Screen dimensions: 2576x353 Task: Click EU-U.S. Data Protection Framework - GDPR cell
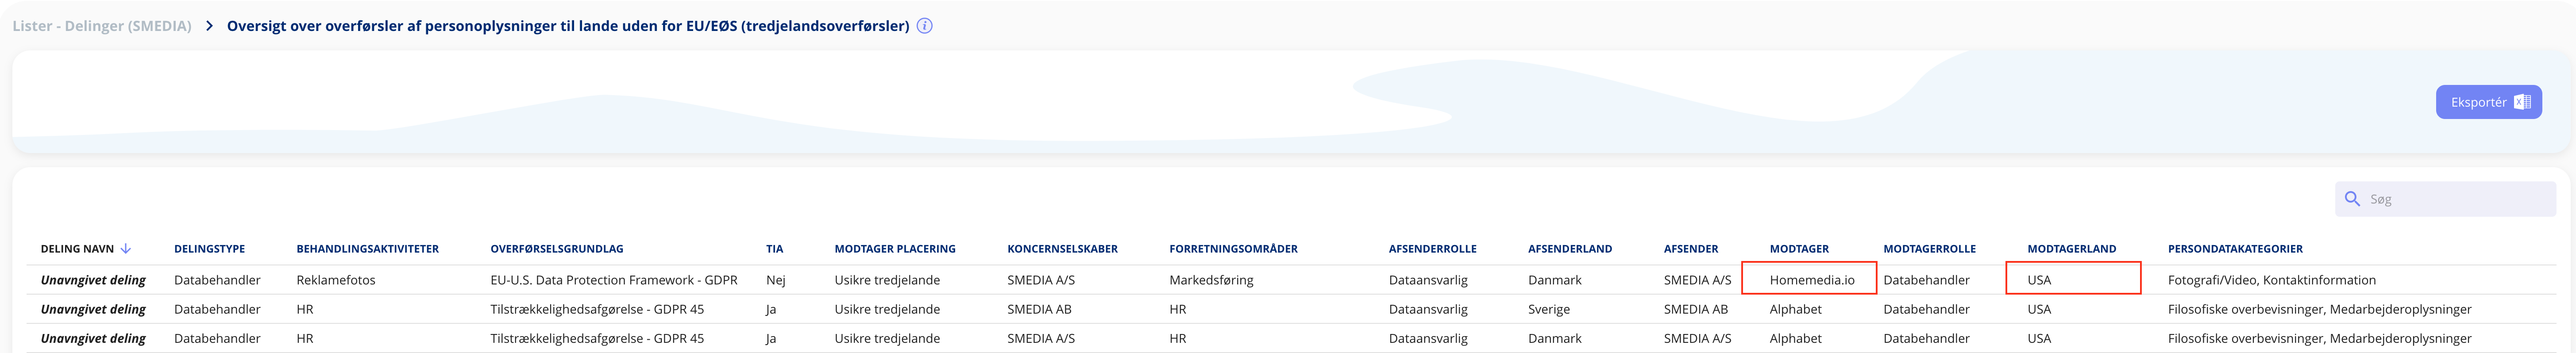pyautogui.click(x=613, y=280)
